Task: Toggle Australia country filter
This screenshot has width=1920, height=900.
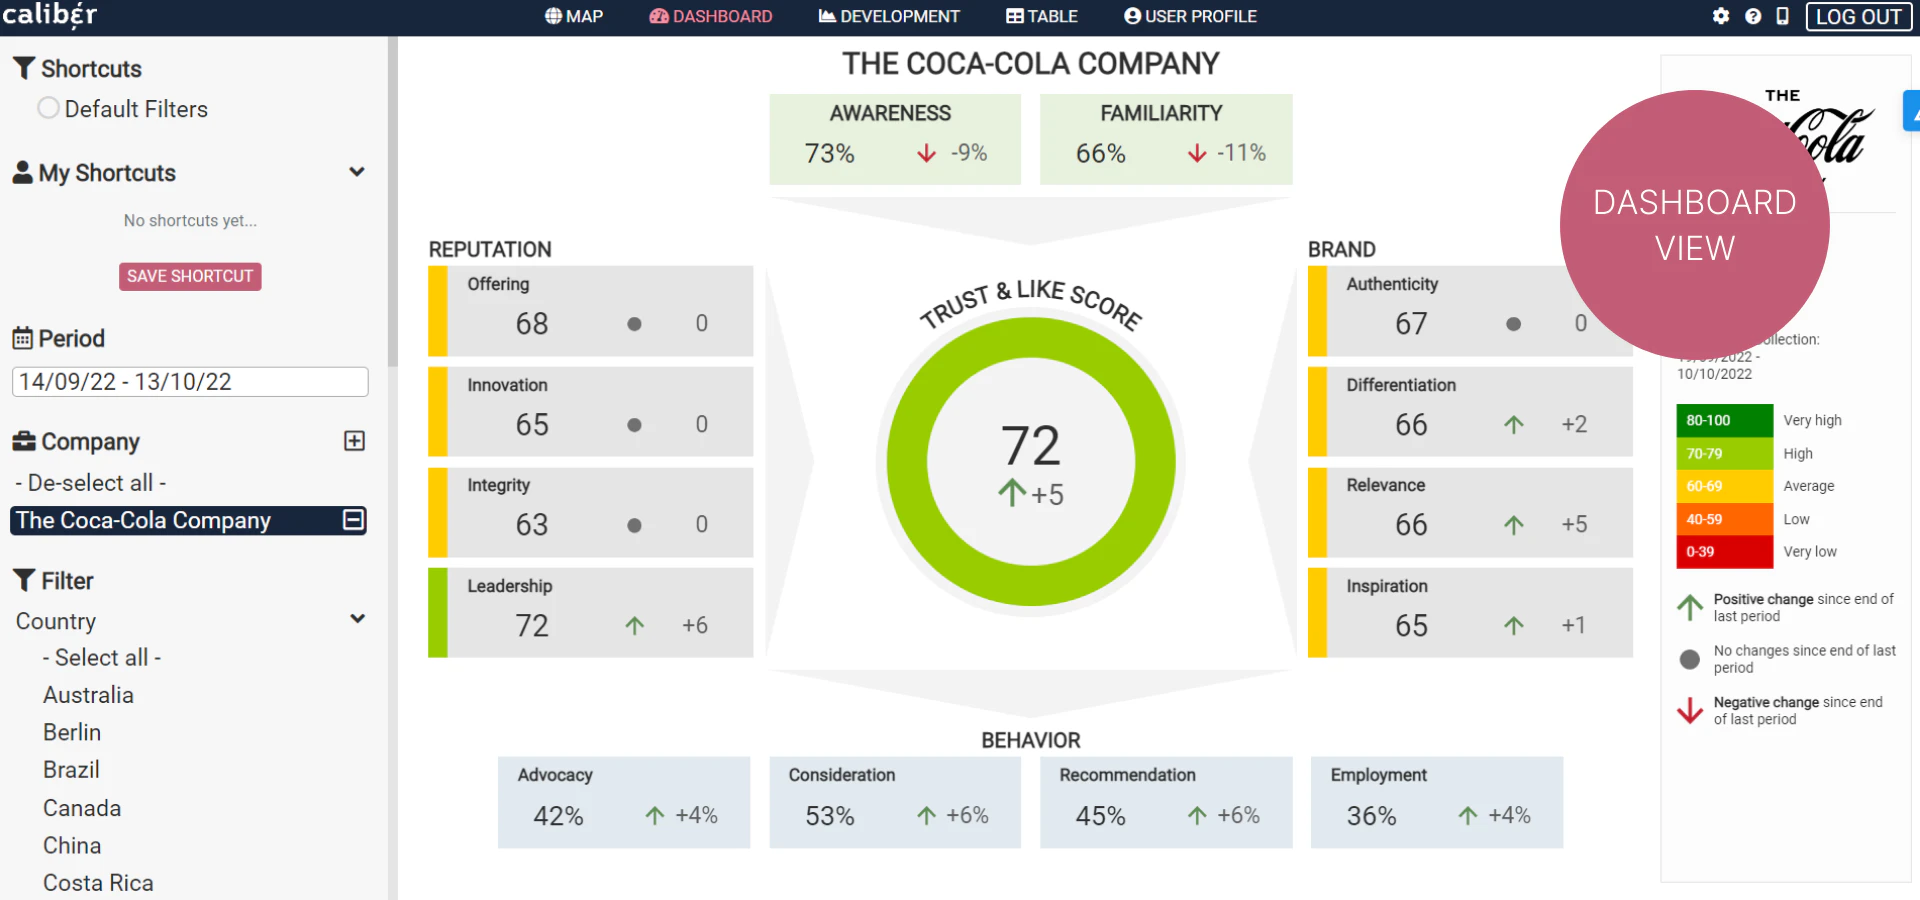Action: pyautogui.click(x=88, y=695)
